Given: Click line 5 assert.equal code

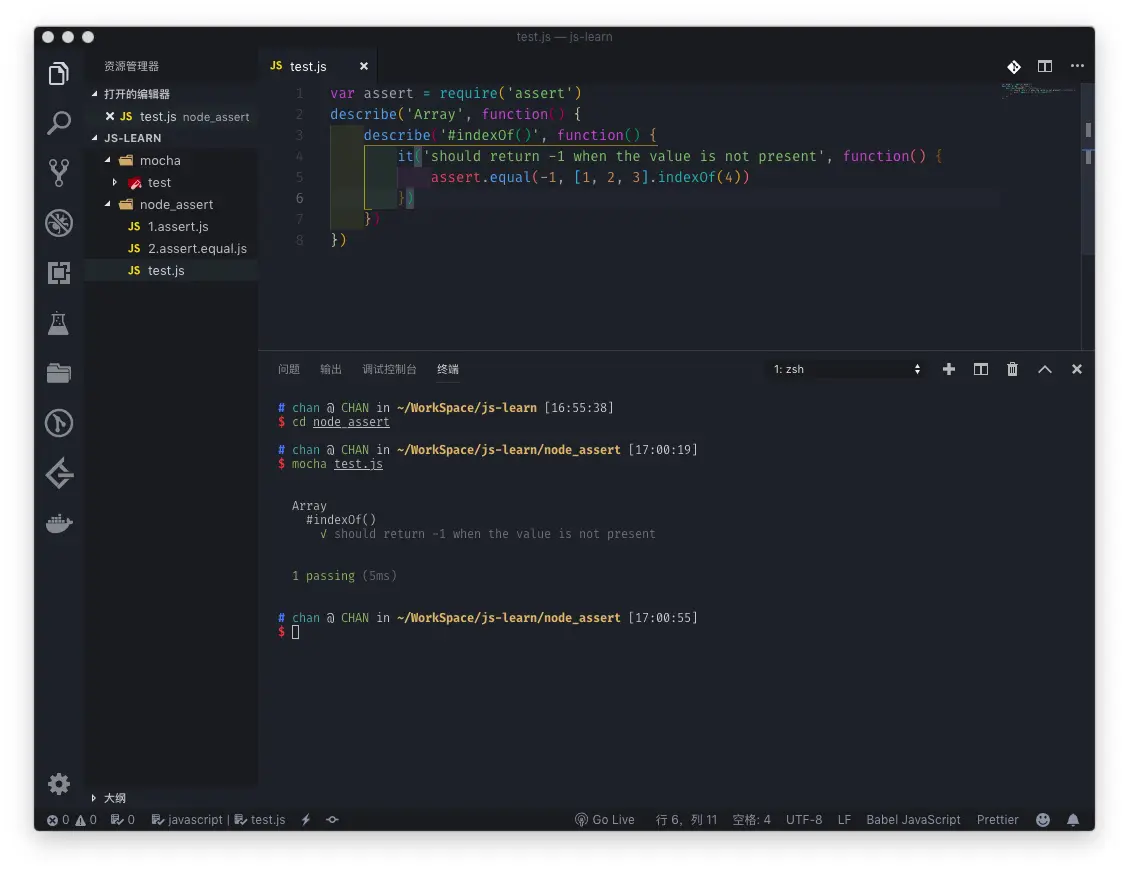Looking at the screenshot, I should tap(590, 177).
